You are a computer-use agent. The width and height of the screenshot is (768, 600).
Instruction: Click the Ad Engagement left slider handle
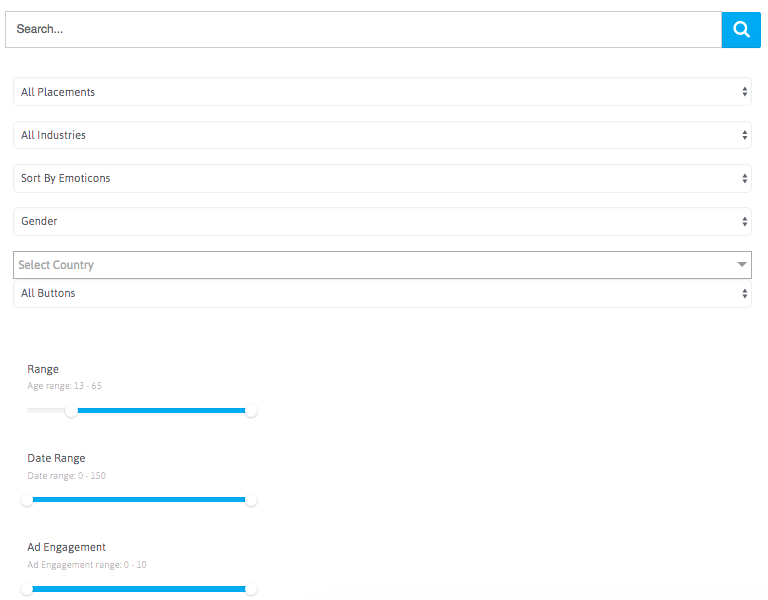[x=27, y=589]
